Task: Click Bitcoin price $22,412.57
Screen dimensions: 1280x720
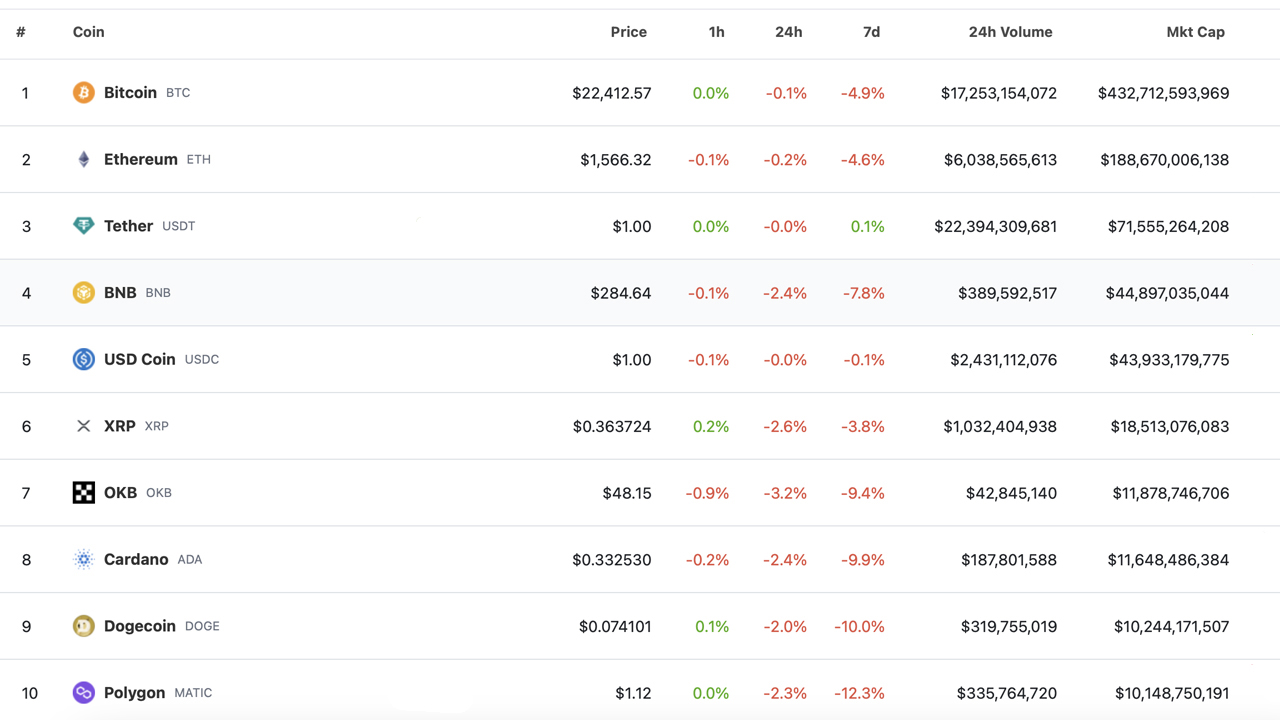Action: (x=612, y=93)
